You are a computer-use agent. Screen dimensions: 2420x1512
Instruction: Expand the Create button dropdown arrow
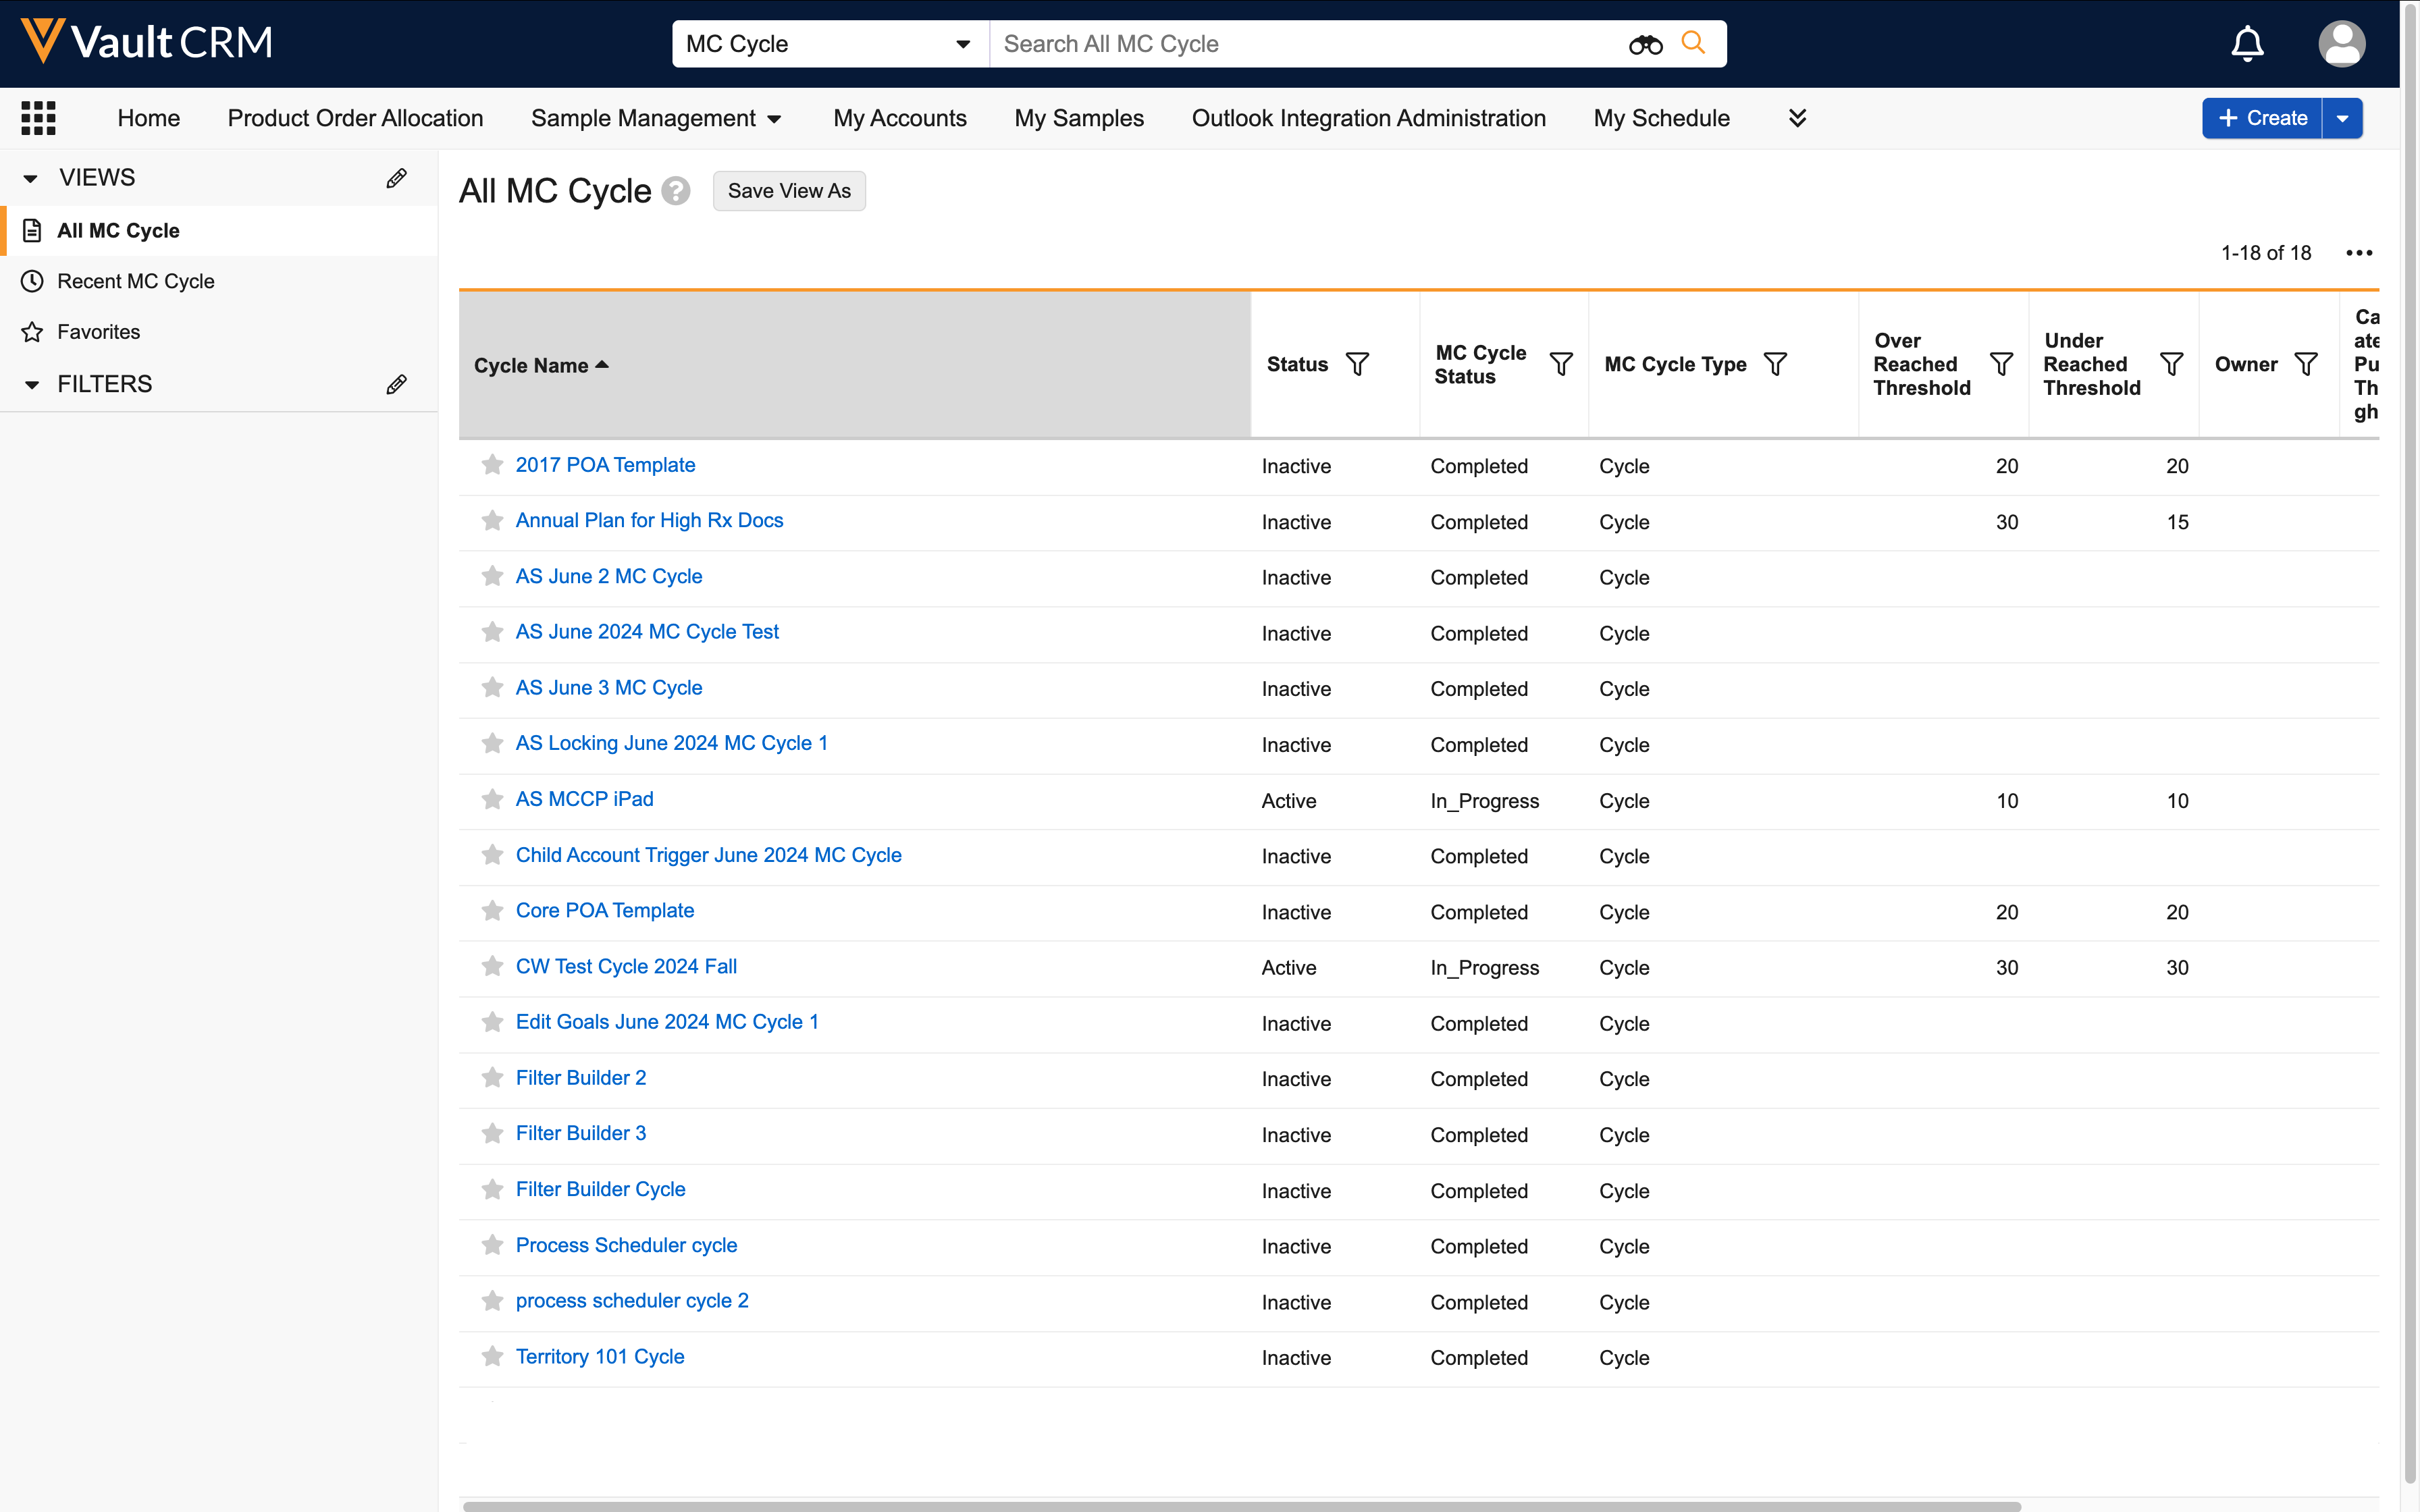point(2343,118)
